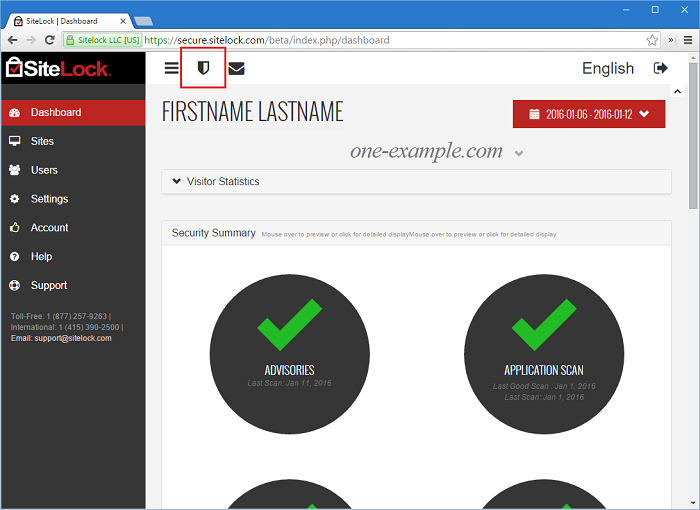Image resolution: width=700 pixels, height=510 pixels.
Task: Click the browser extensions overflow chevron
Action: tap(671, 40)
